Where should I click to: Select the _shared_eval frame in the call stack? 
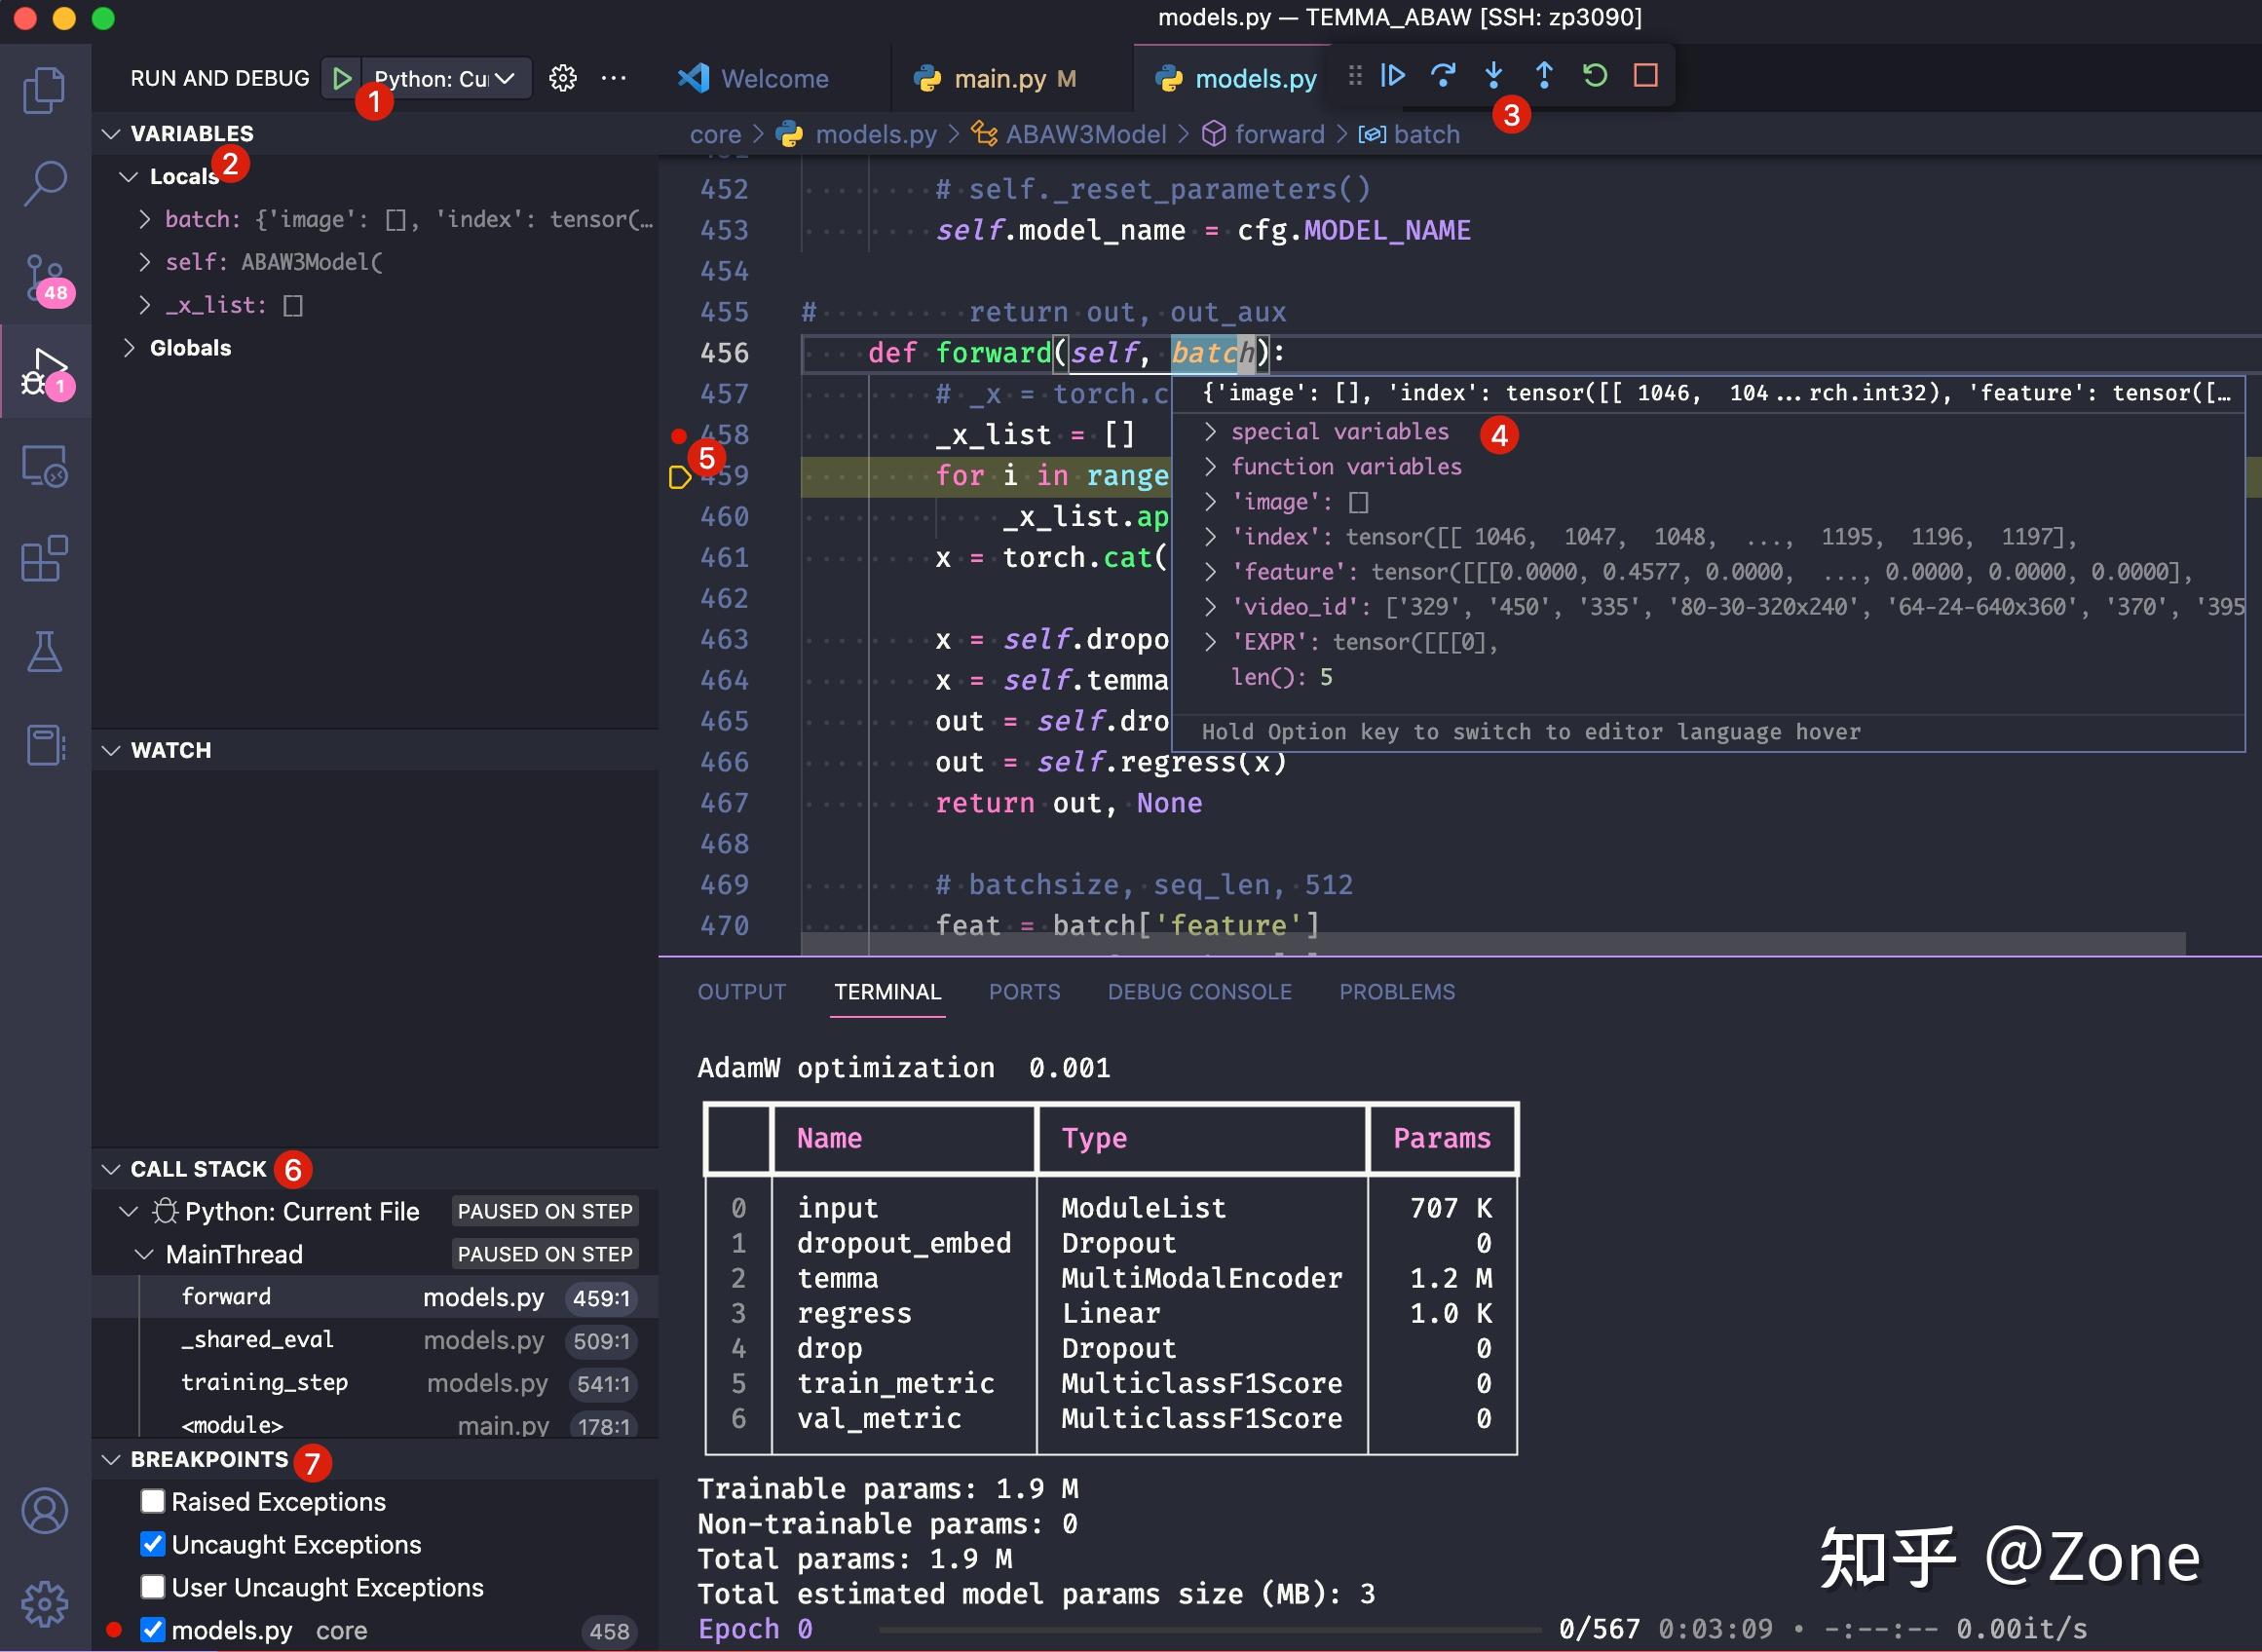256,1340
